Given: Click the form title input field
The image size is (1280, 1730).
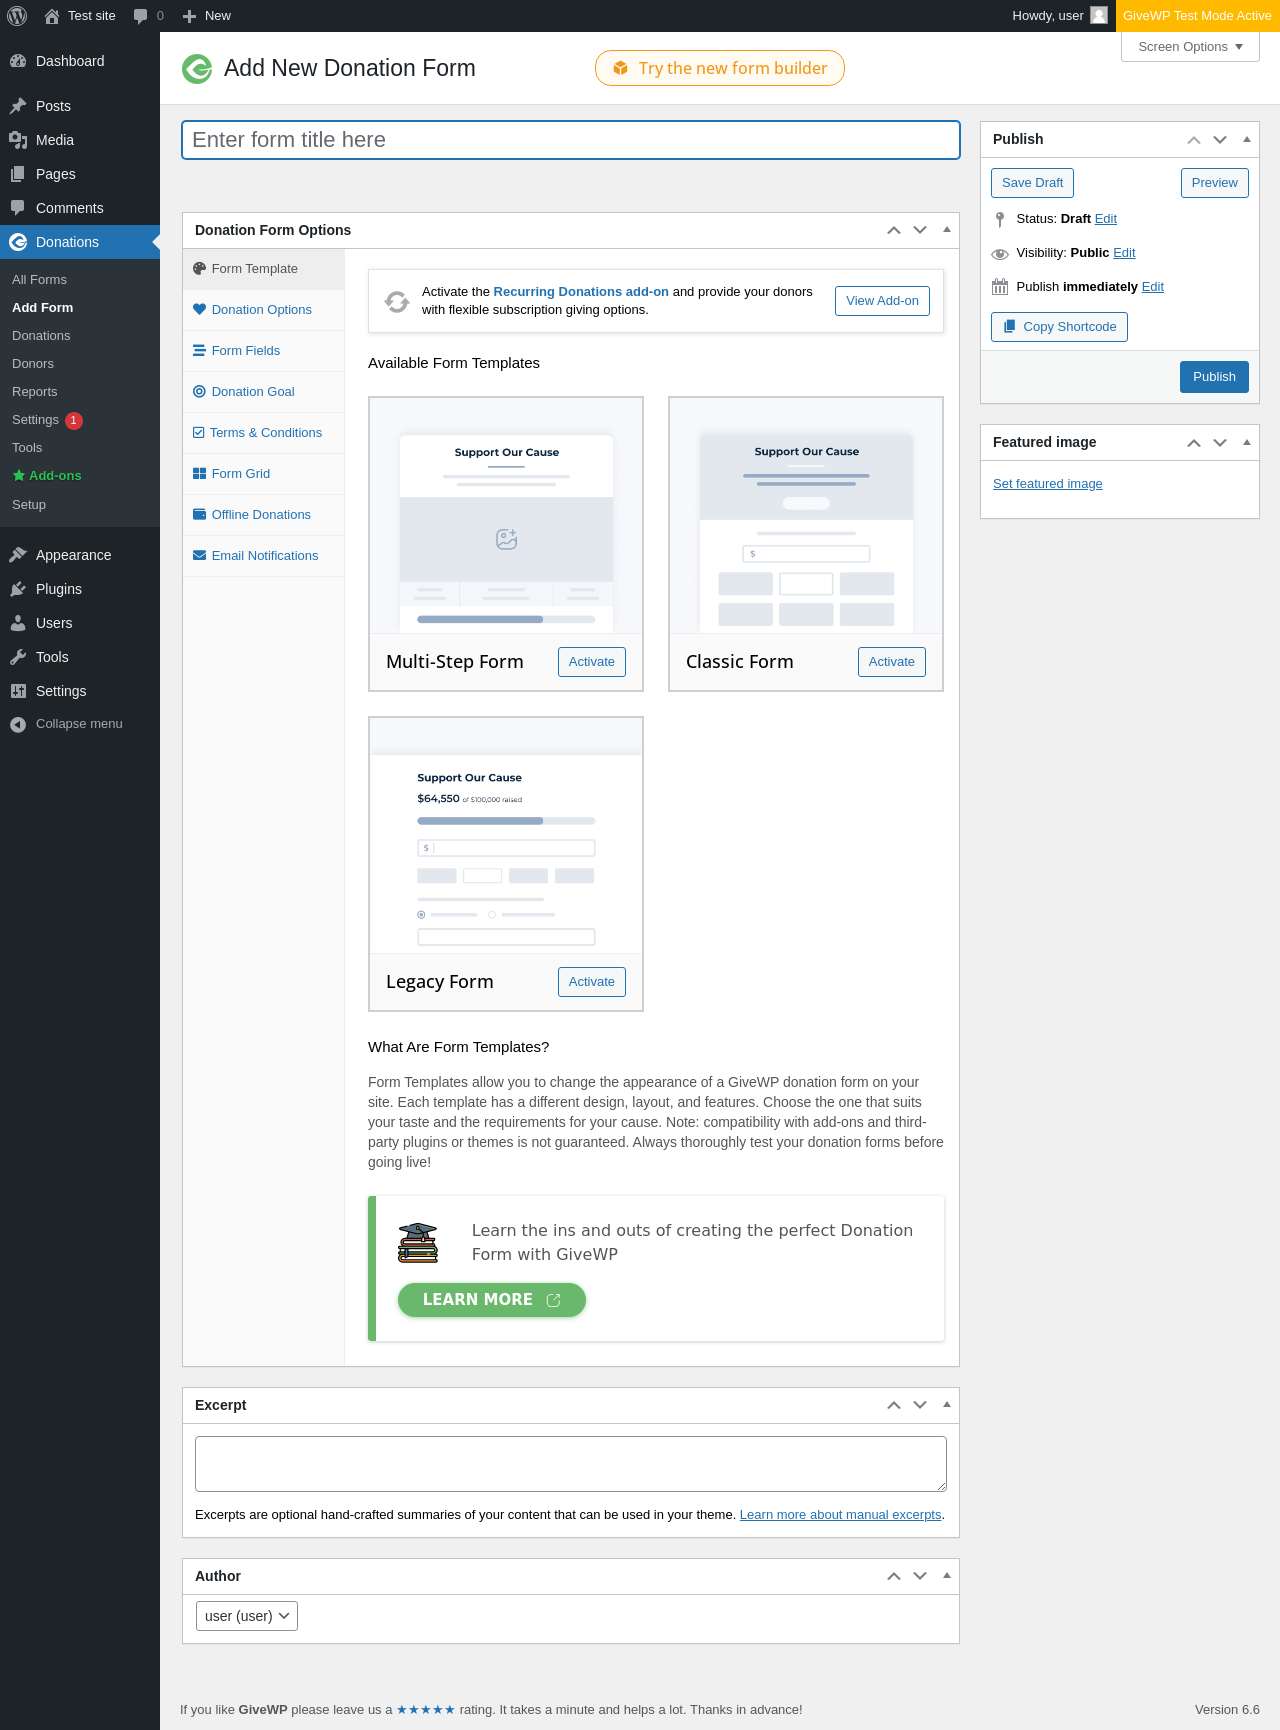Looking at the screenshot, I should pos(571,140).
